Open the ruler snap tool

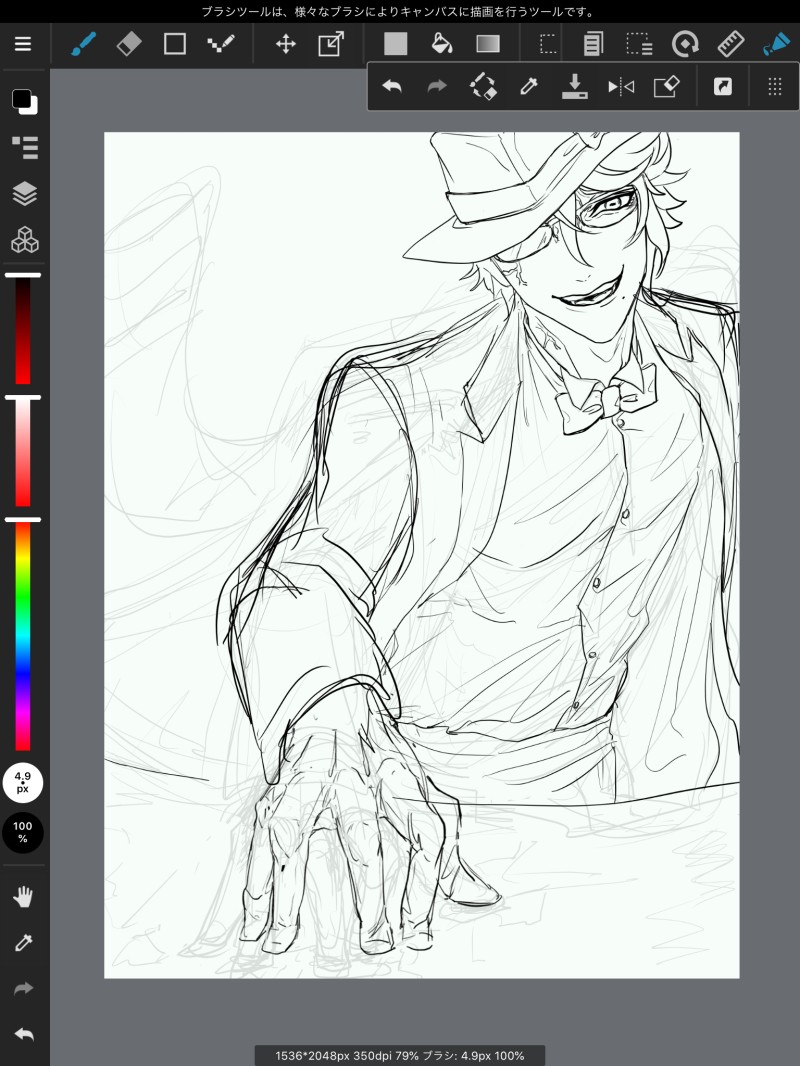tap(731, 44)
